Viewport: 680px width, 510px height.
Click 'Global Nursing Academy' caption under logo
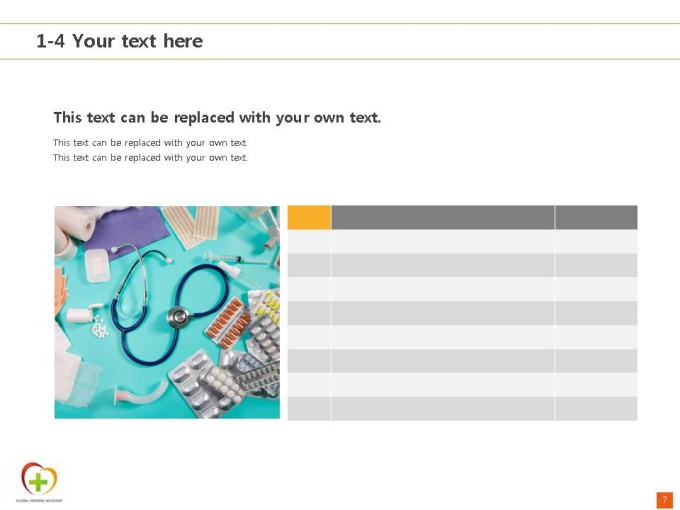click(39, 500)
